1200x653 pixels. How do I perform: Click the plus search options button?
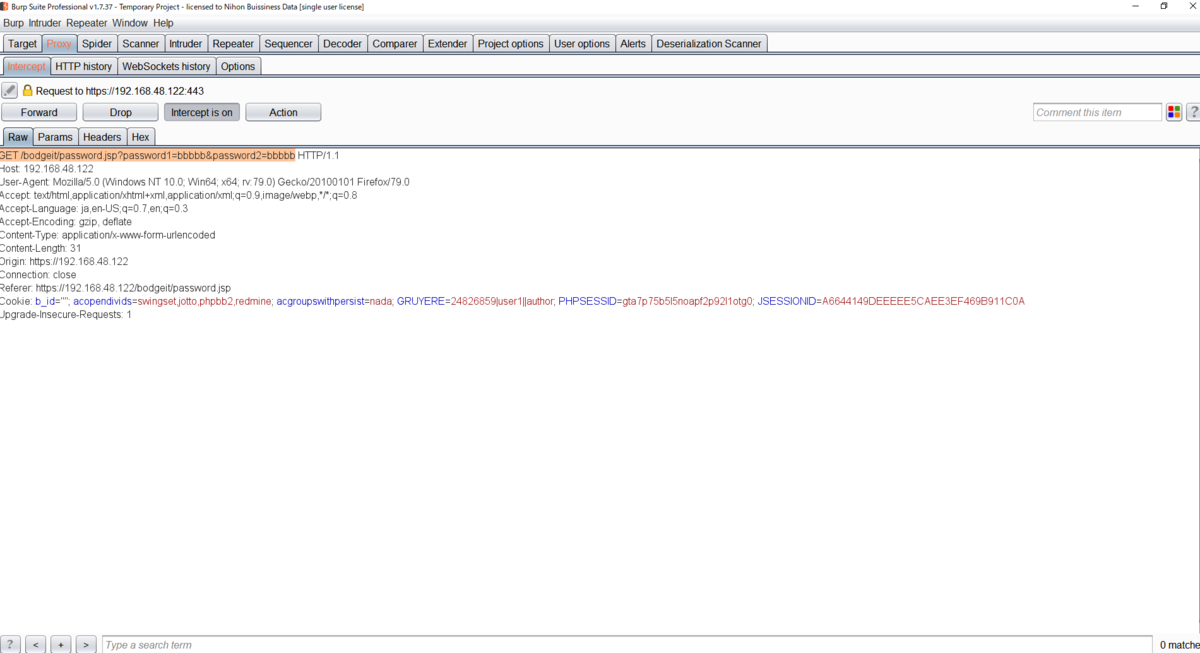tap(61, 645)
